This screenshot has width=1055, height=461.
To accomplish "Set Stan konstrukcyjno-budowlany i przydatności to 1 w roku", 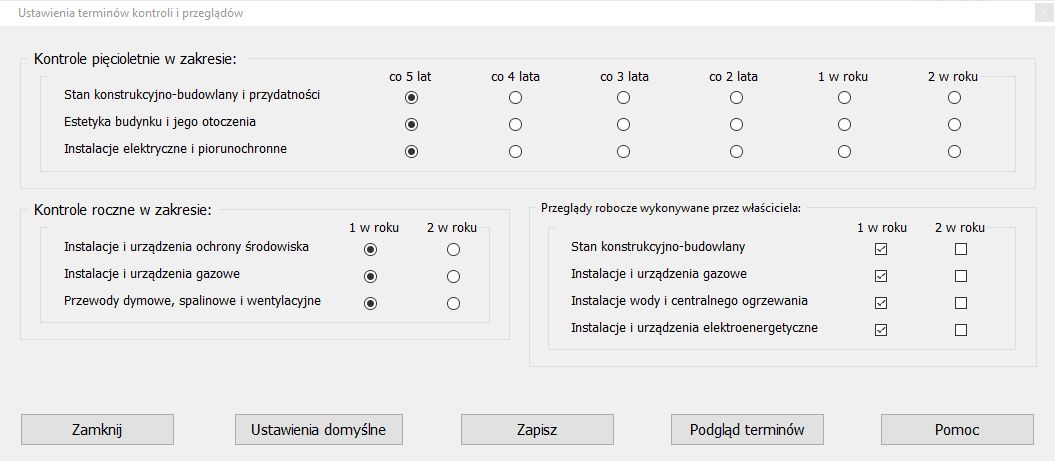I will coord(844,98).
